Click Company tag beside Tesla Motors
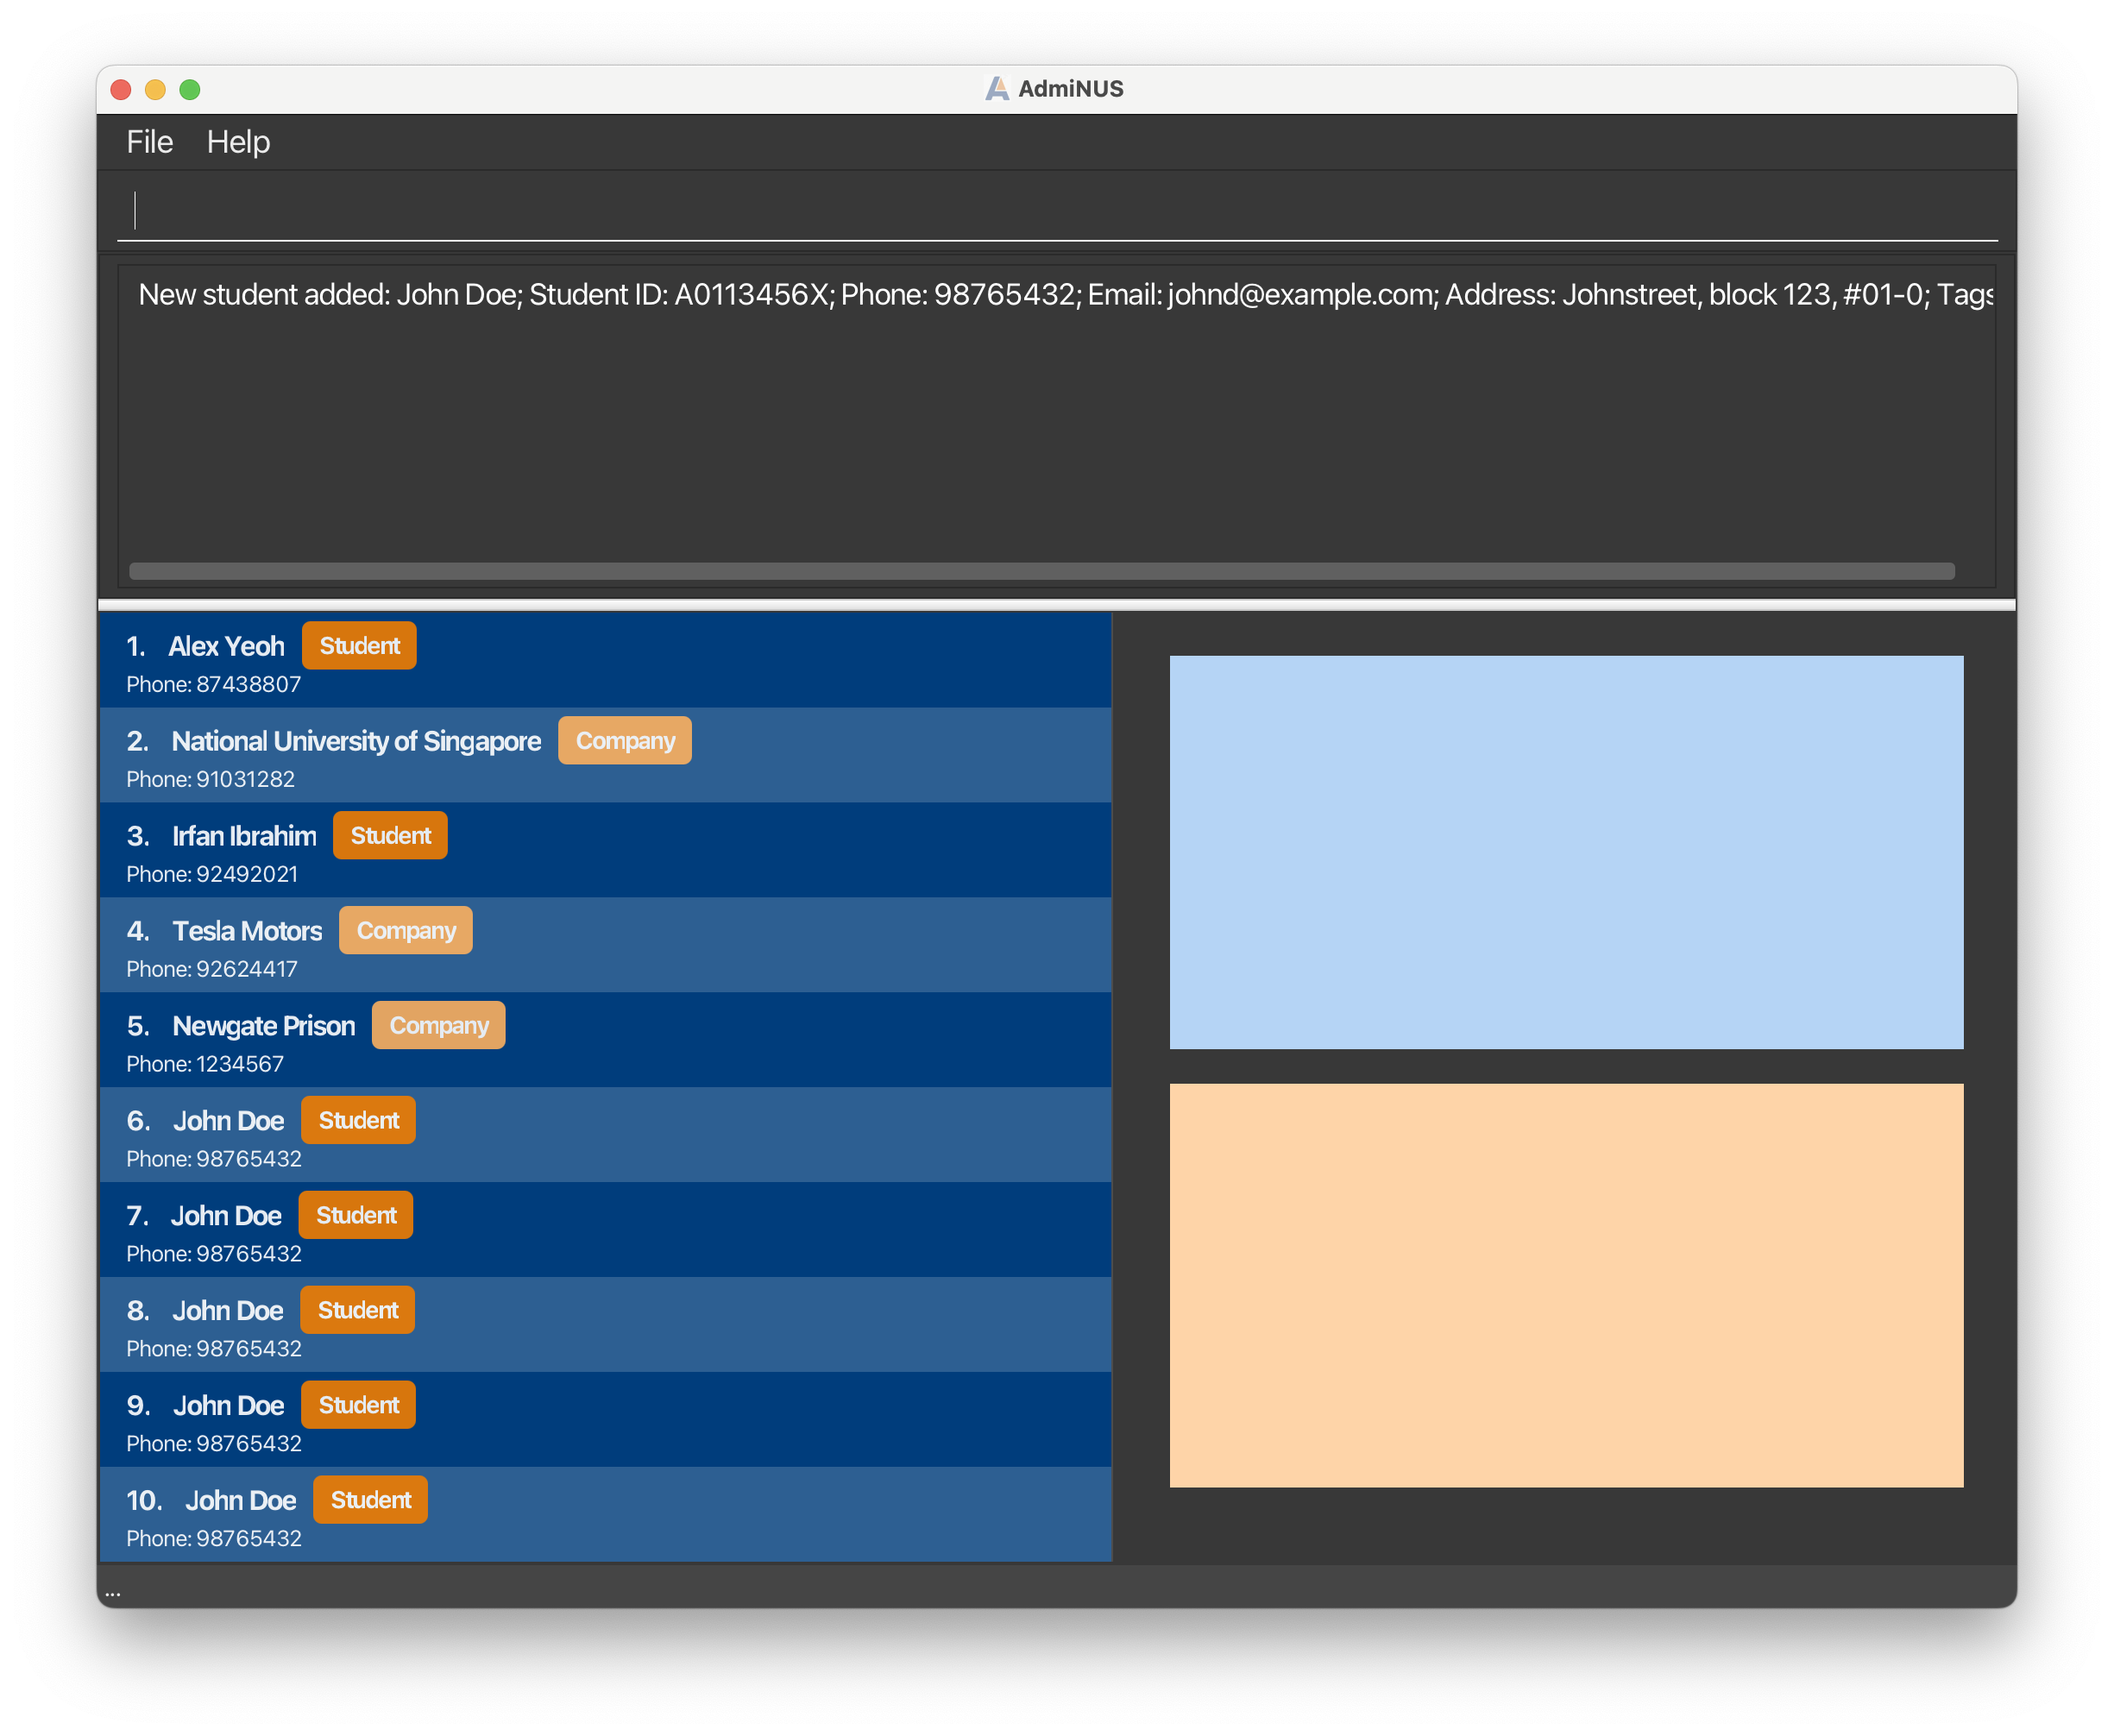The height and width of the screenshot is (1736, 2114). tap(405, 931)
